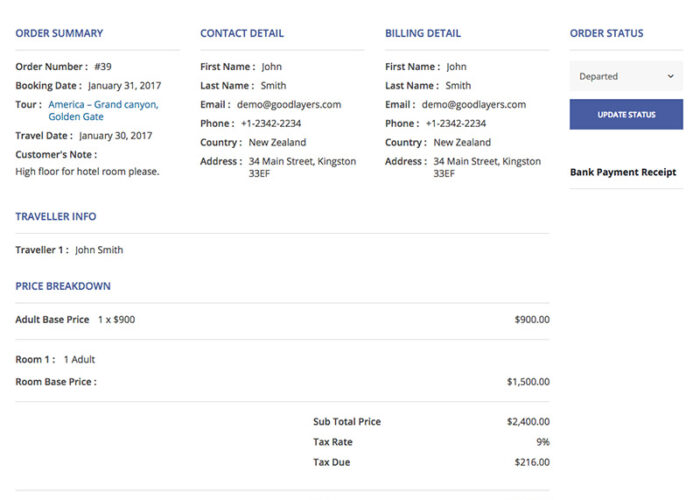Screen dimensions: 700x500
Task: Click the Sub Total Price amount $2,400.00
Action: pyautogui.click(x=528, y=422)
